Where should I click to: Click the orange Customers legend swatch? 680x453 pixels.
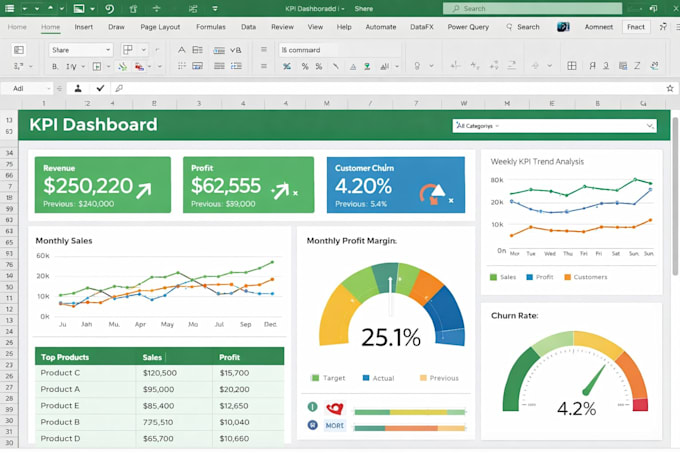(x=567, y=277)
